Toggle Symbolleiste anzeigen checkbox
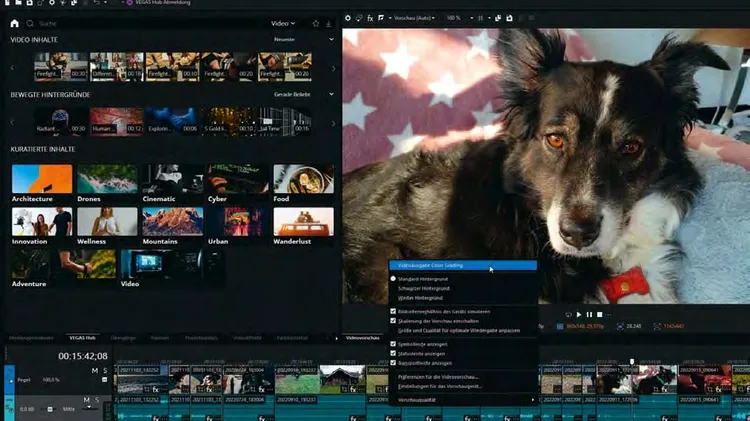Screen dimensions: 750x421 click(394, 344)
